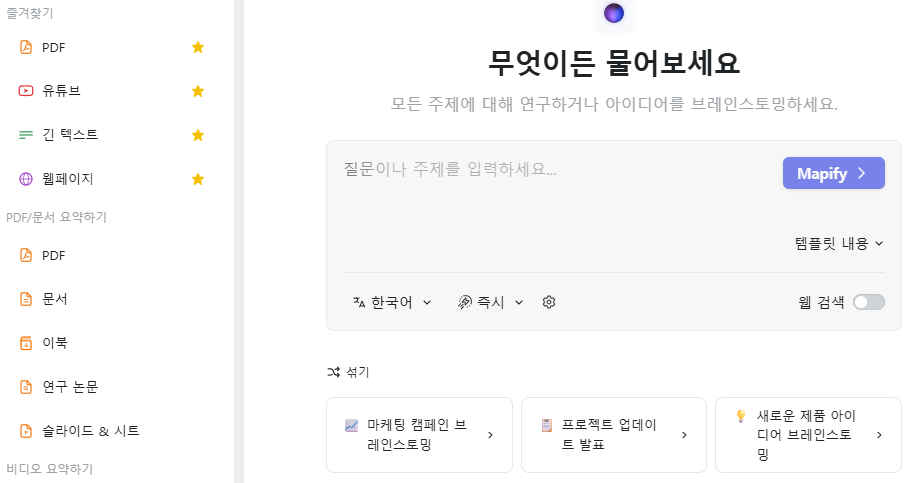Viewport: 912px width, 483px height.
Task: Click the 연구 논문 document icon
Action: 26,387
